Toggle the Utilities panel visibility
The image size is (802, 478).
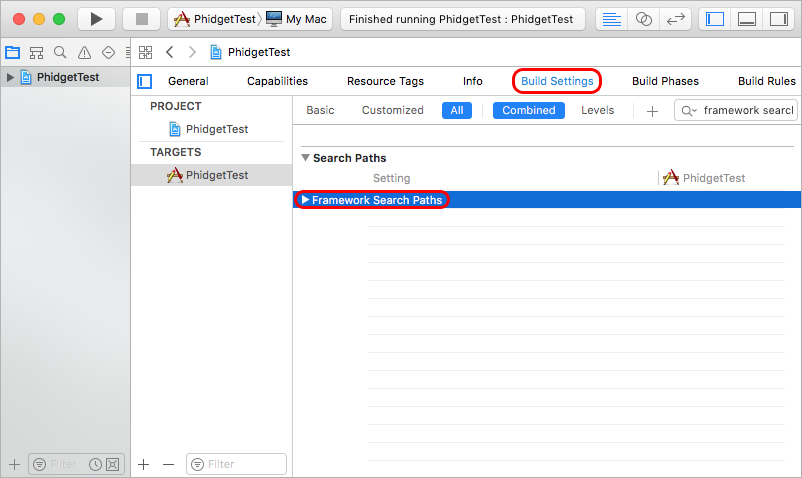coord(777,19)
